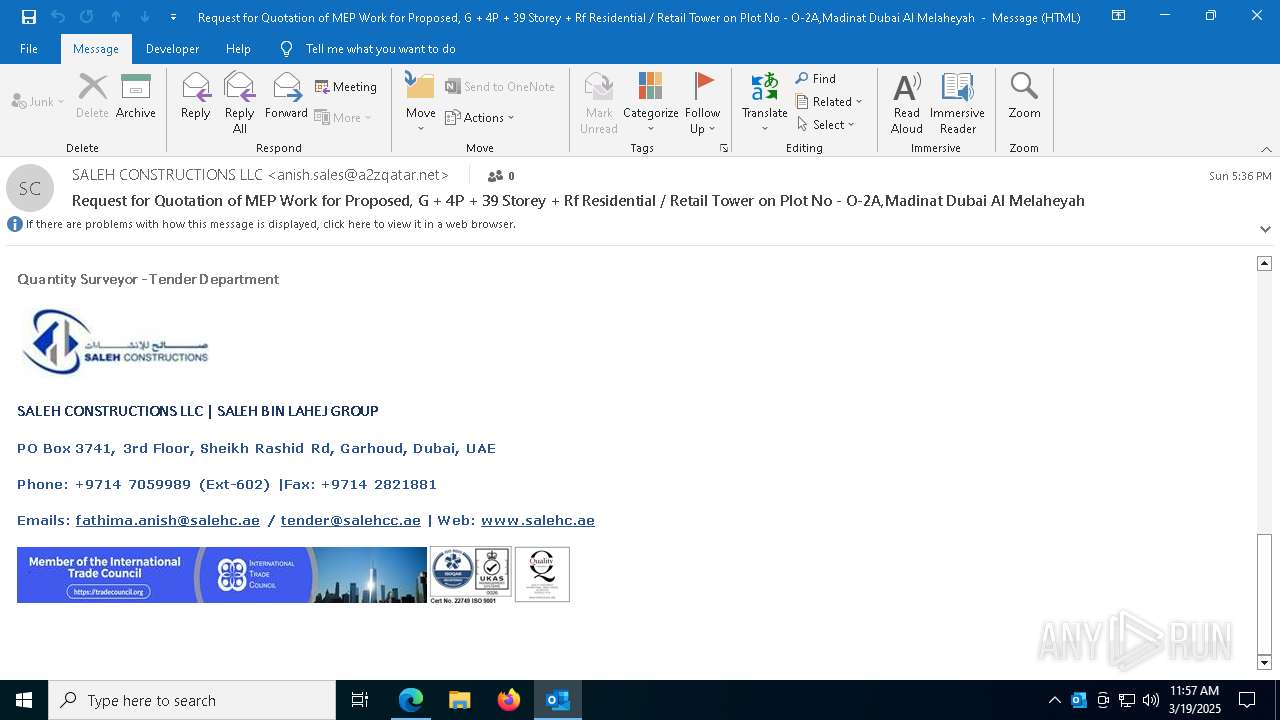This screenshot has height=720, width=1280.
Task: Collapse the ribbon
Action: (1266, 148)
